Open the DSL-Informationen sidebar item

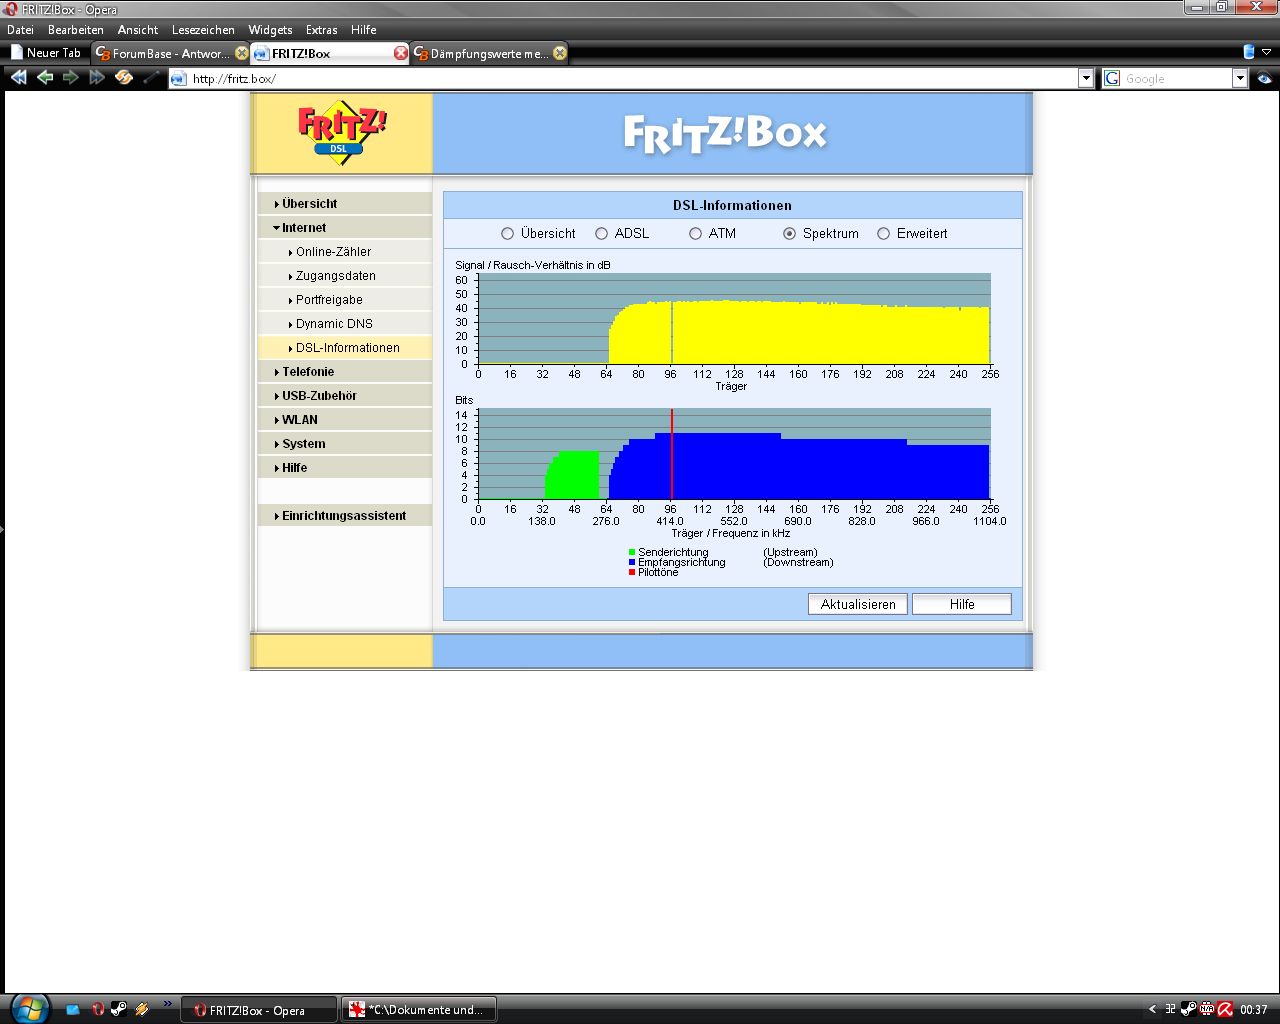point(345,347)
